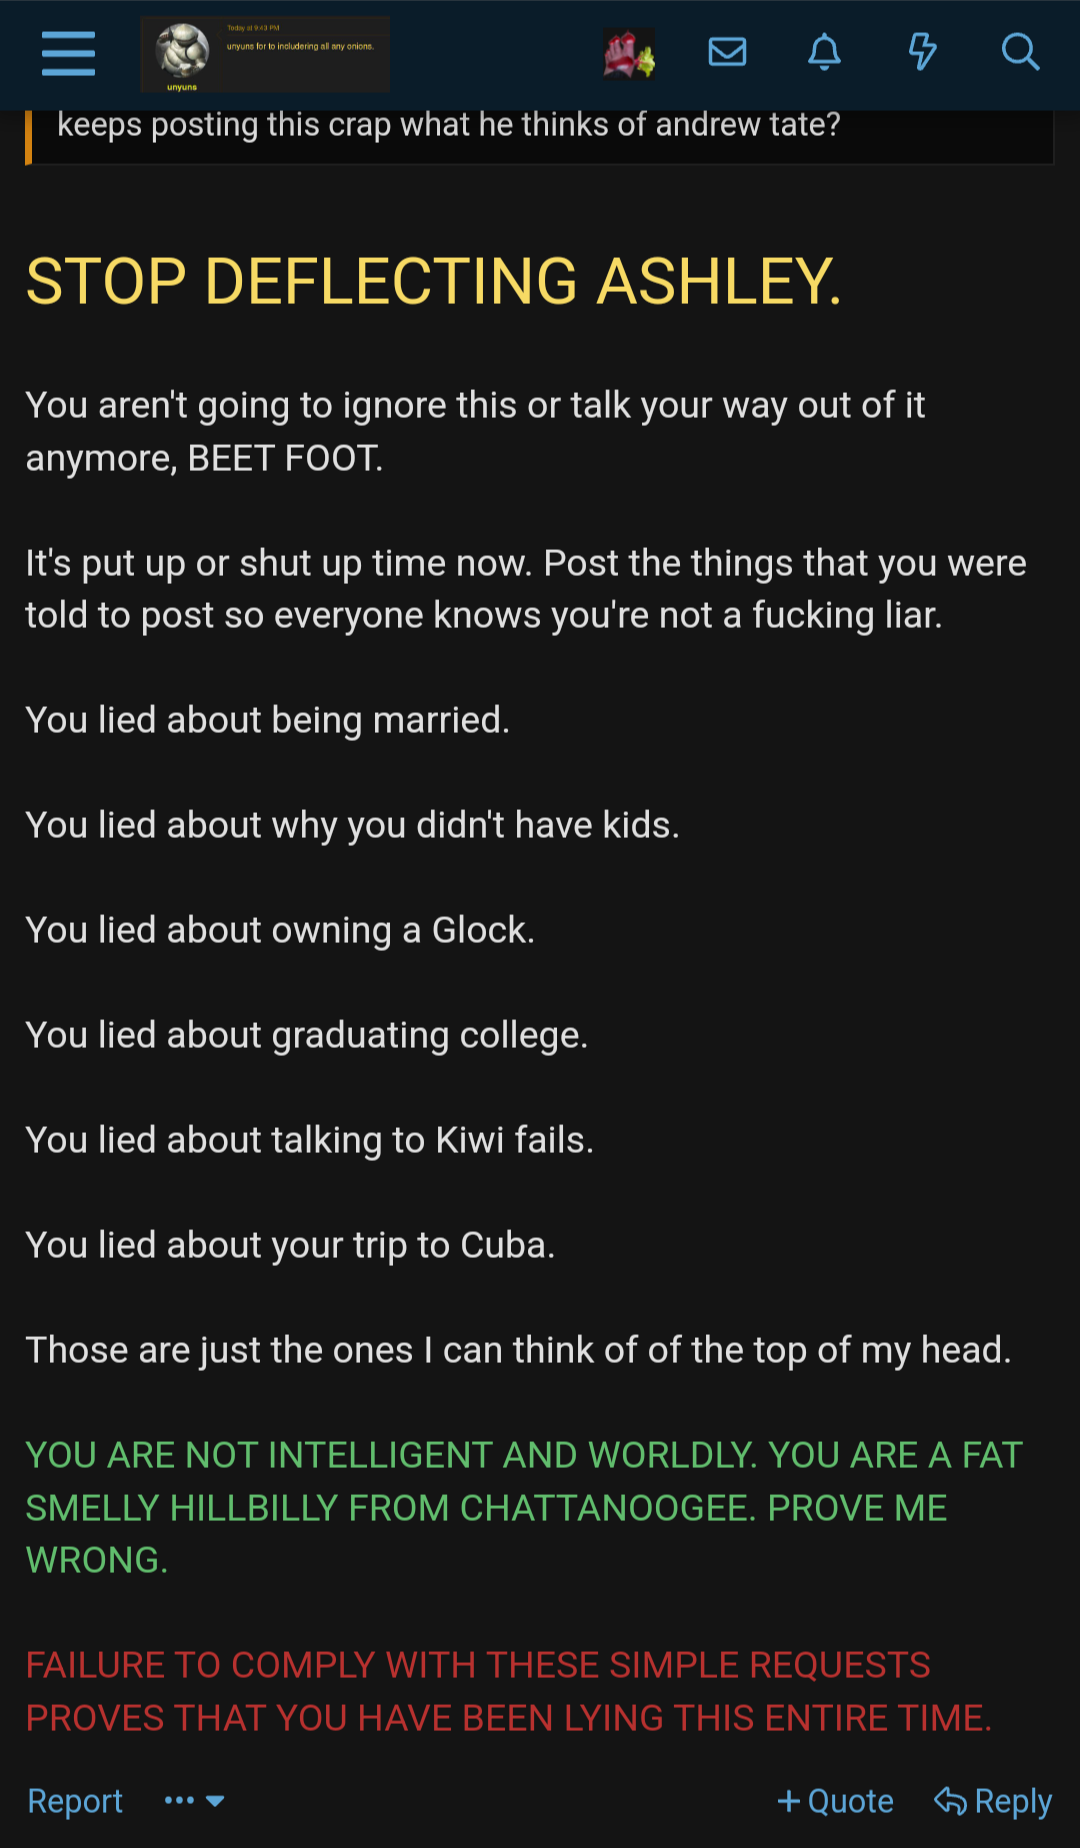This screenshot has width=1080, height=1848.
Task: Tap the quoted andrew tate message block
Action: (539, 136)
